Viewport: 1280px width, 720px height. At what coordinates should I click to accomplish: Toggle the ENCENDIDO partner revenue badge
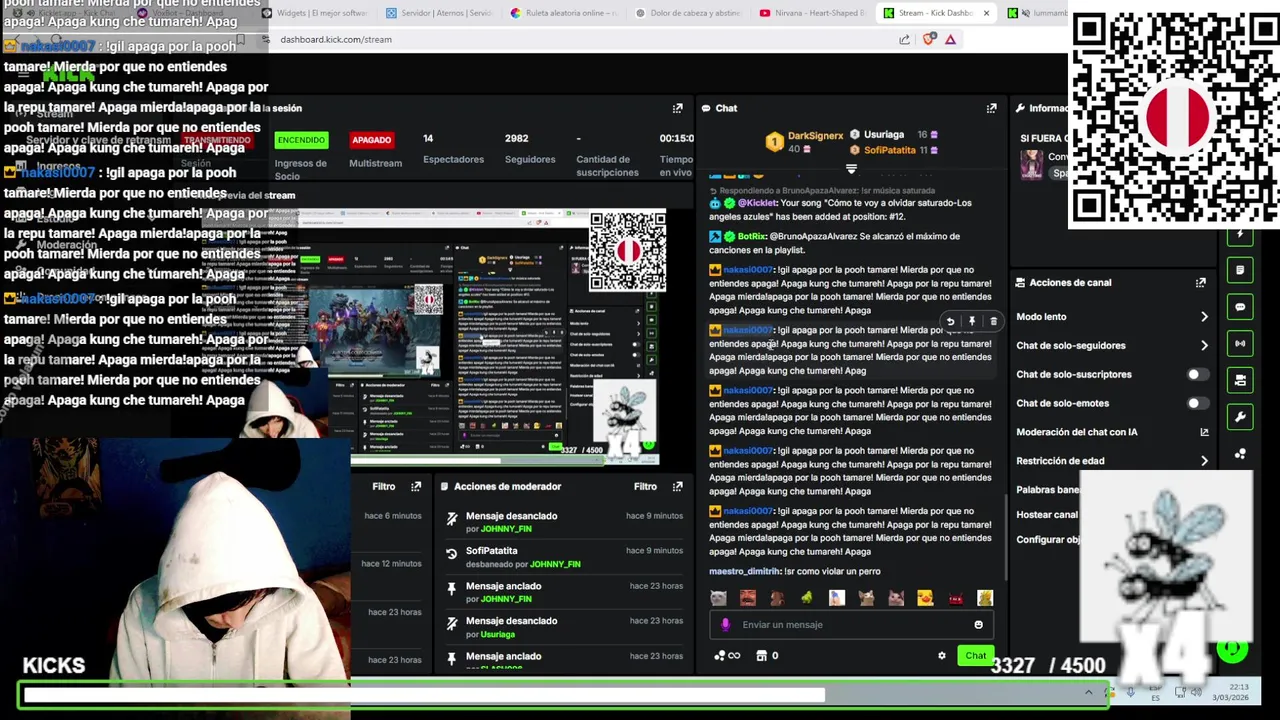click(301, 140)
